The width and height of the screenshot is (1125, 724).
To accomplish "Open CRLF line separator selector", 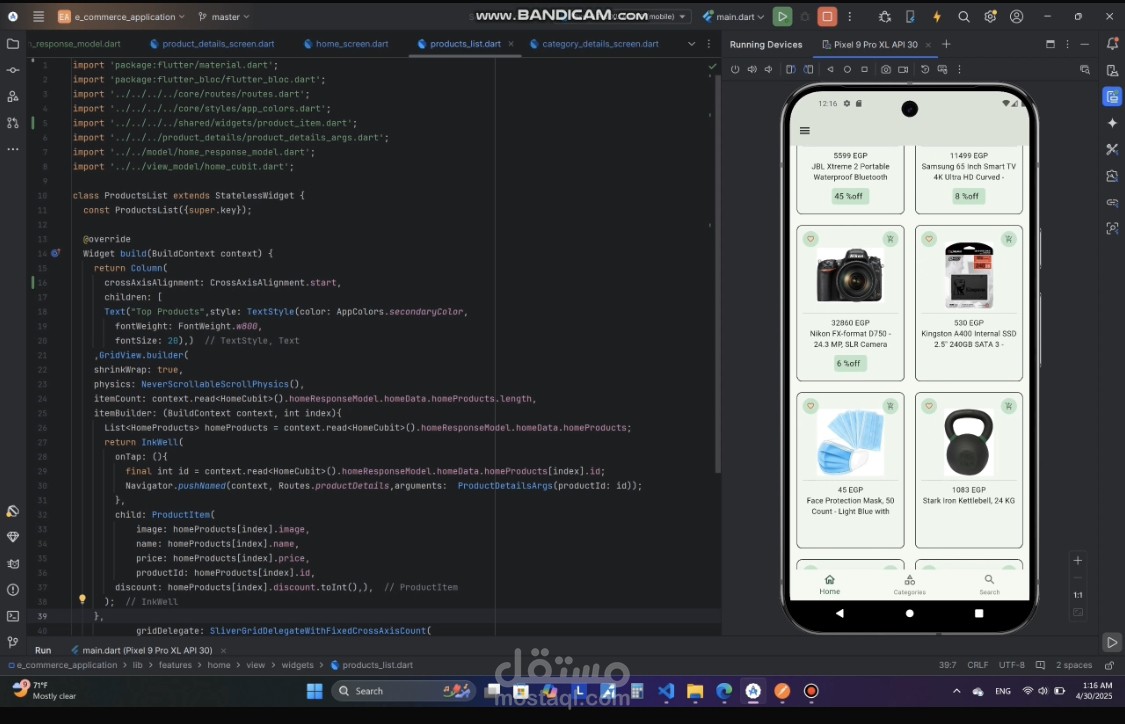I will click(x=977, y=665).
